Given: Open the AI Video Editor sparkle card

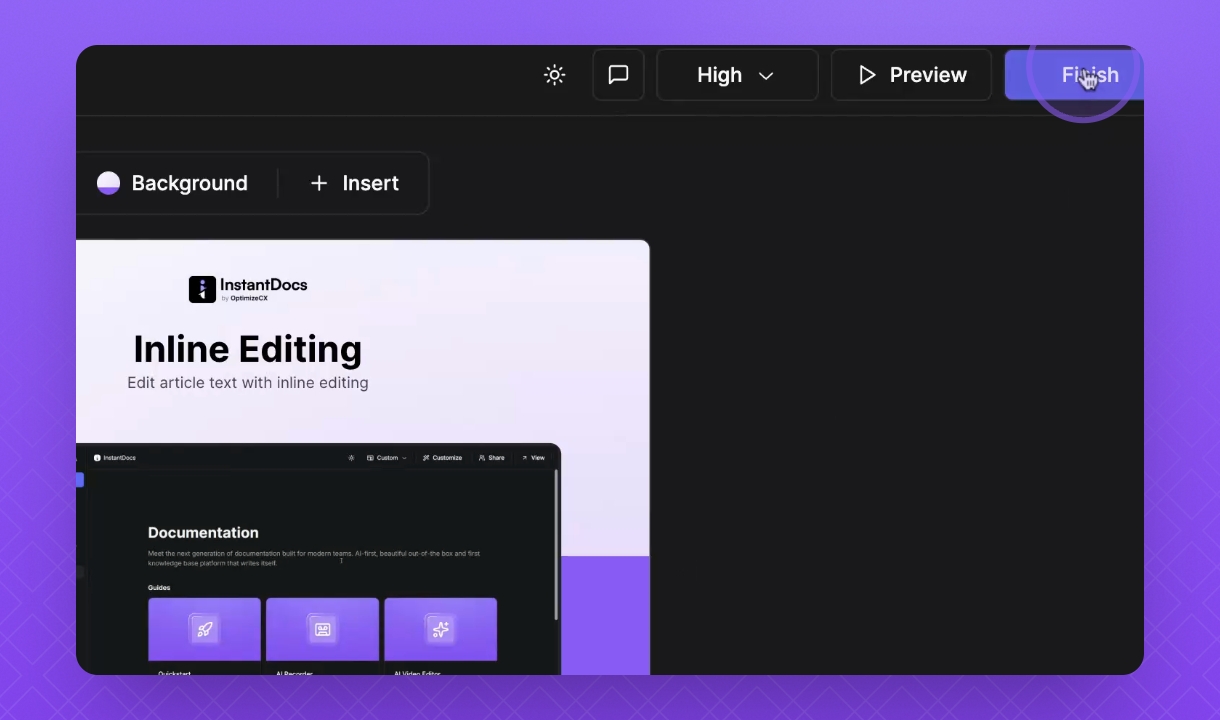Looking at the screenshot, I should [x=440, y=637].
